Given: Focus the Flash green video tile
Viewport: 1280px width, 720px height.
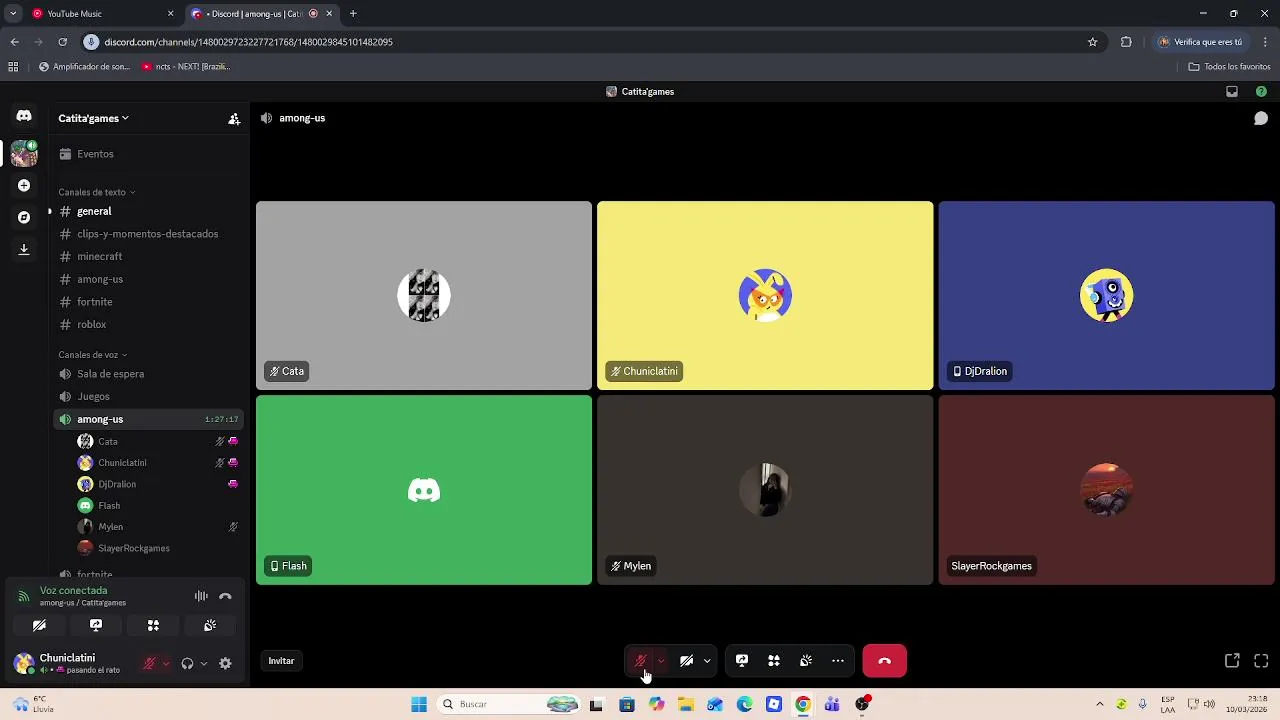Looking at the screenshot, I should [x=424, y=490].
